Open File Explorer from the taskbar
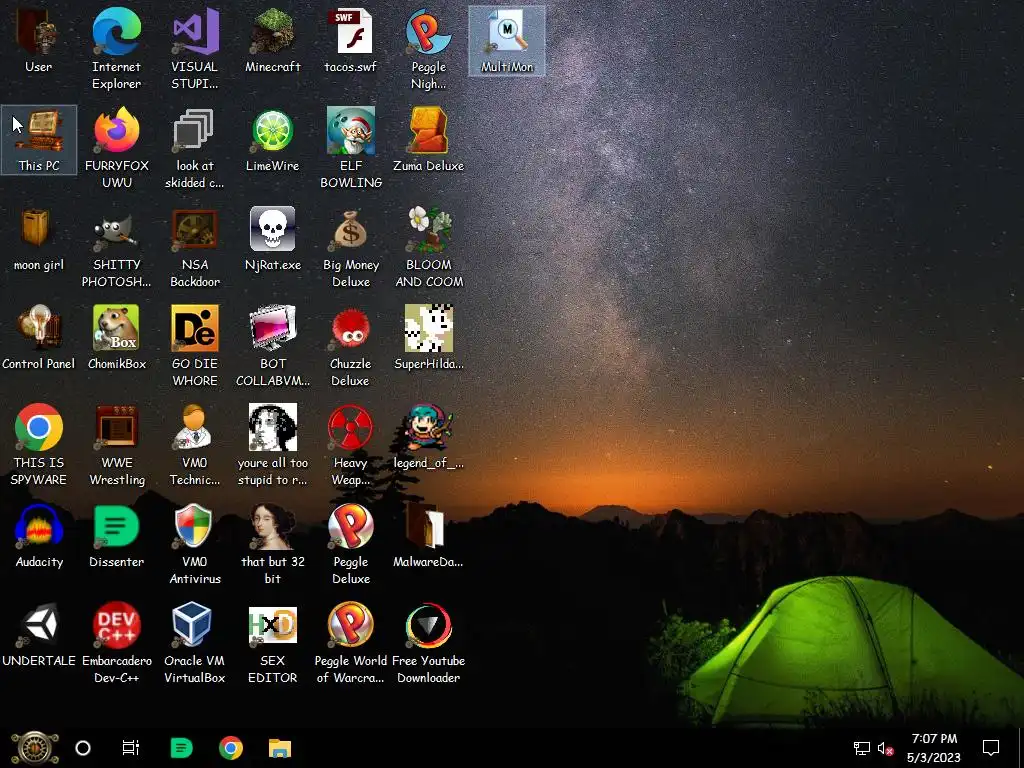The height and width of the screenshot is (768, 1024). click(x=280, y=748)
